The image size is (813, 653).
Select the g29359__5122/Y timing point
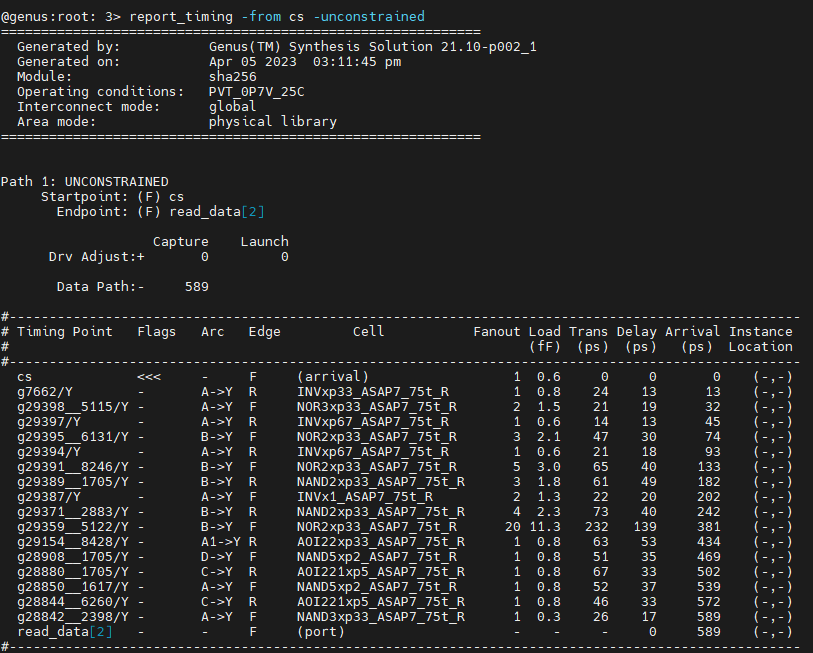[x=73, y=527]
